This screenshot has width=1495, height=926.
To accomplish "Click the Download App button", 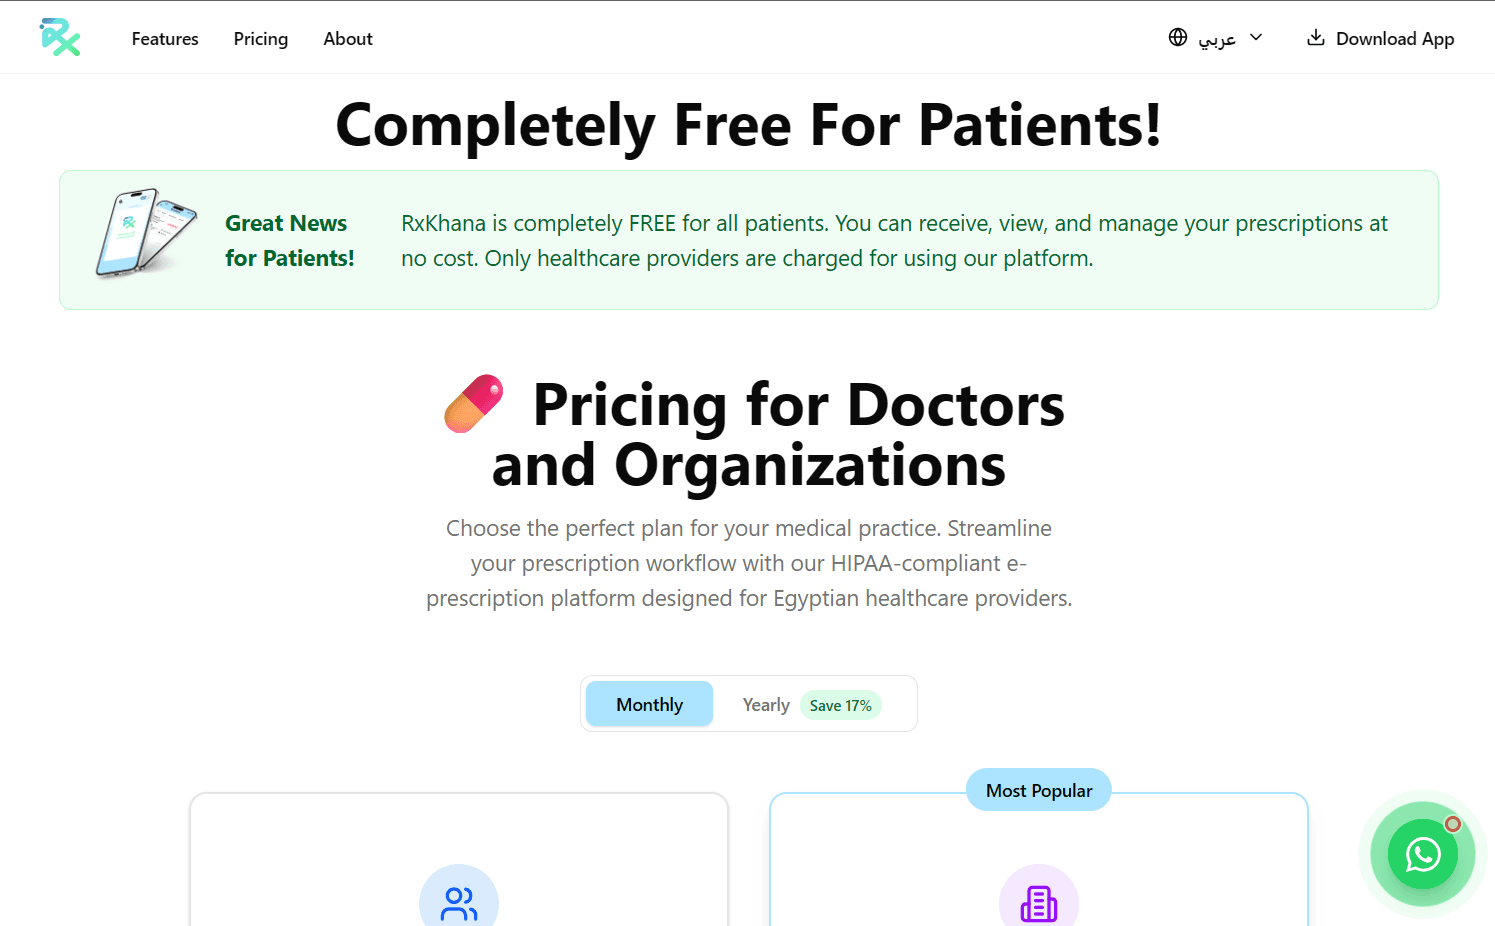I will (1394, 39).
